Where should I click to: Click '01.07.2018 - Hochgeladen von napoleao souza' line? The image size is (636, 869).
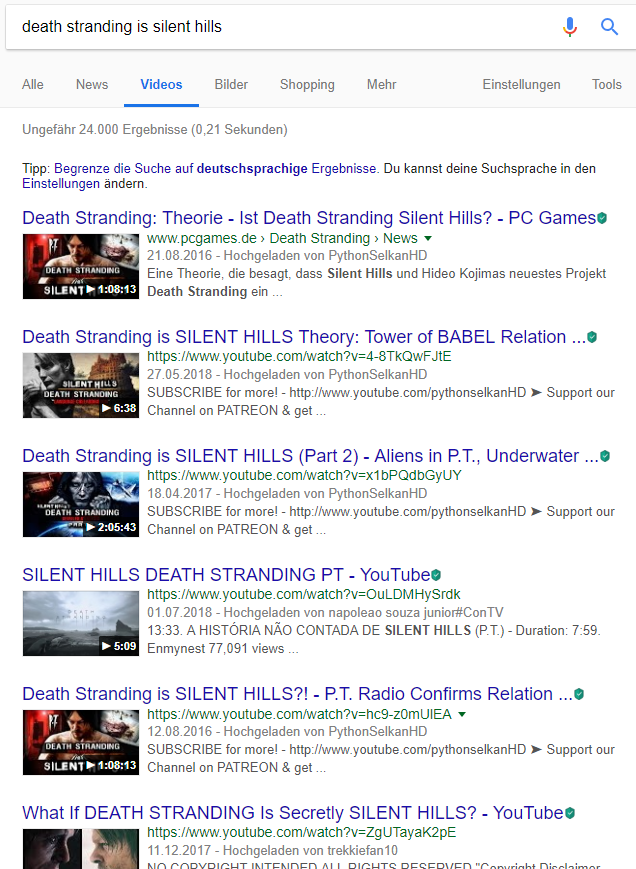click(325, 612)
